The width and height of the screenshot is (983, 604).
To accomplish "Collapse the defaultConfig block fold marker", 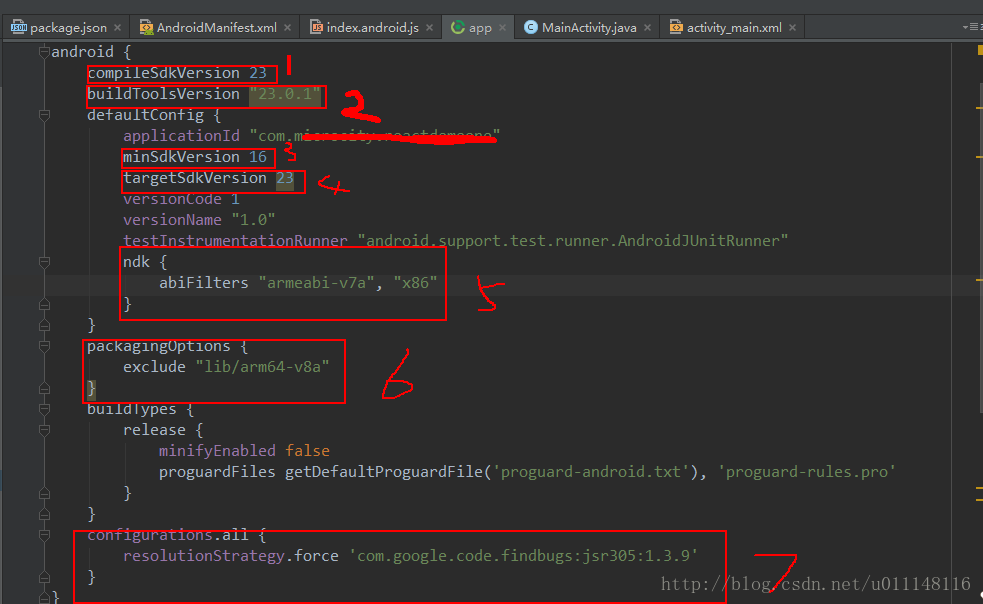I will 44,115.
